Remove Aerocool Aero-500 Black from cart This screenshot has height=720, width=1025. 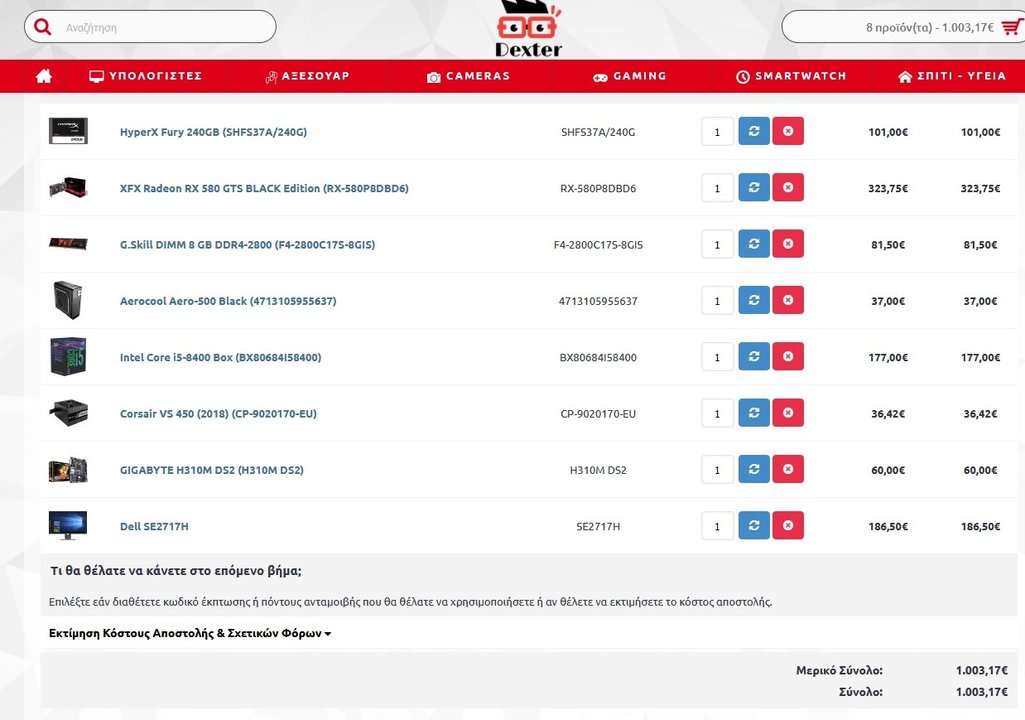788,300
